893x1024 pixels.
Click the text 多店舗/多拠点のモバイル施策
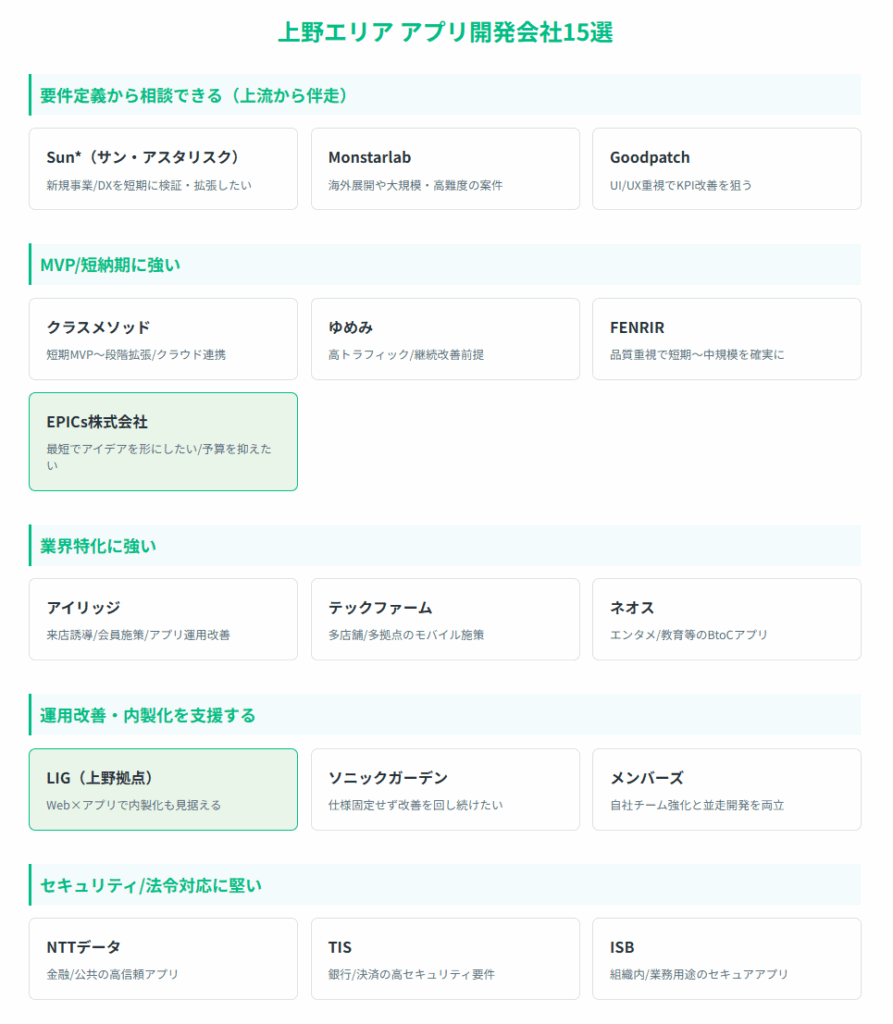coord(406,635)
